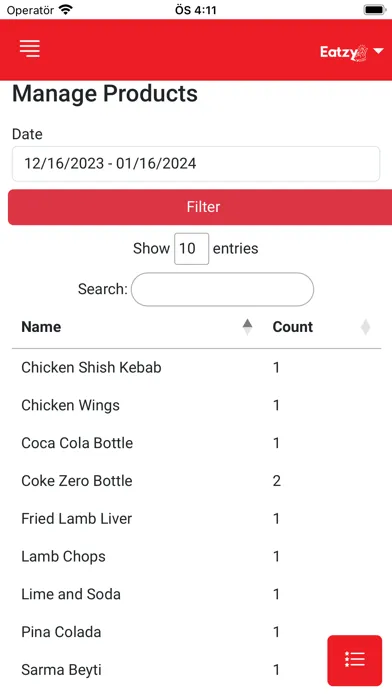Click the Name column header
The height and width of the screenshot is (696, 392).
point(41,327)
